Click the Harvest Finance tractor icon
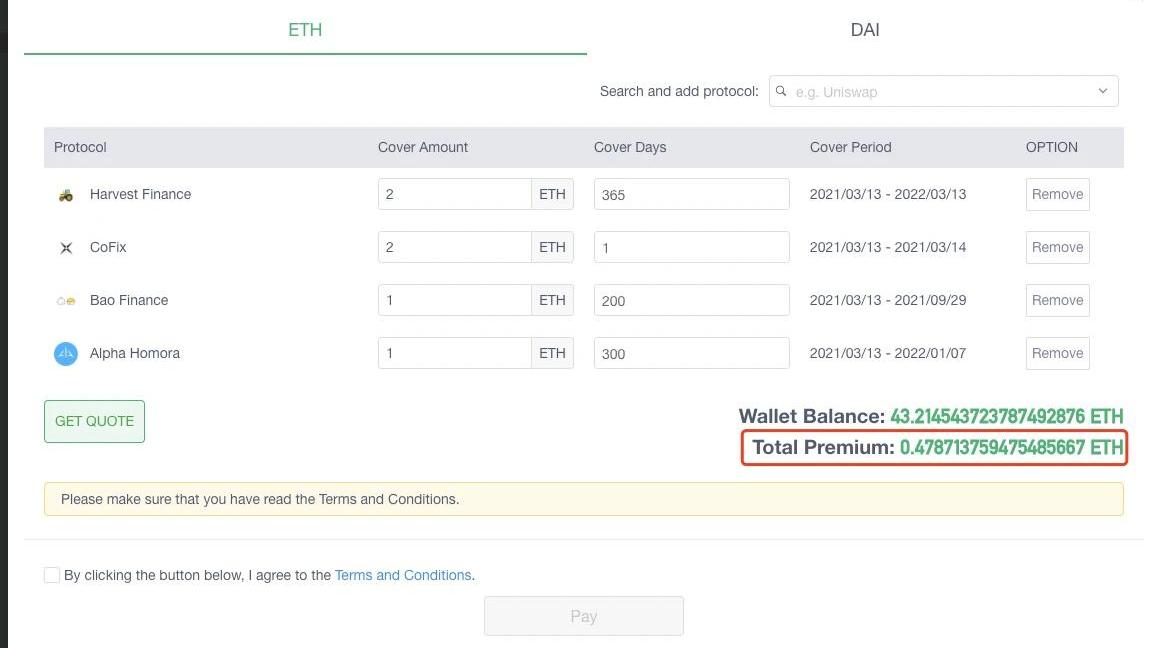 point(66,195)
